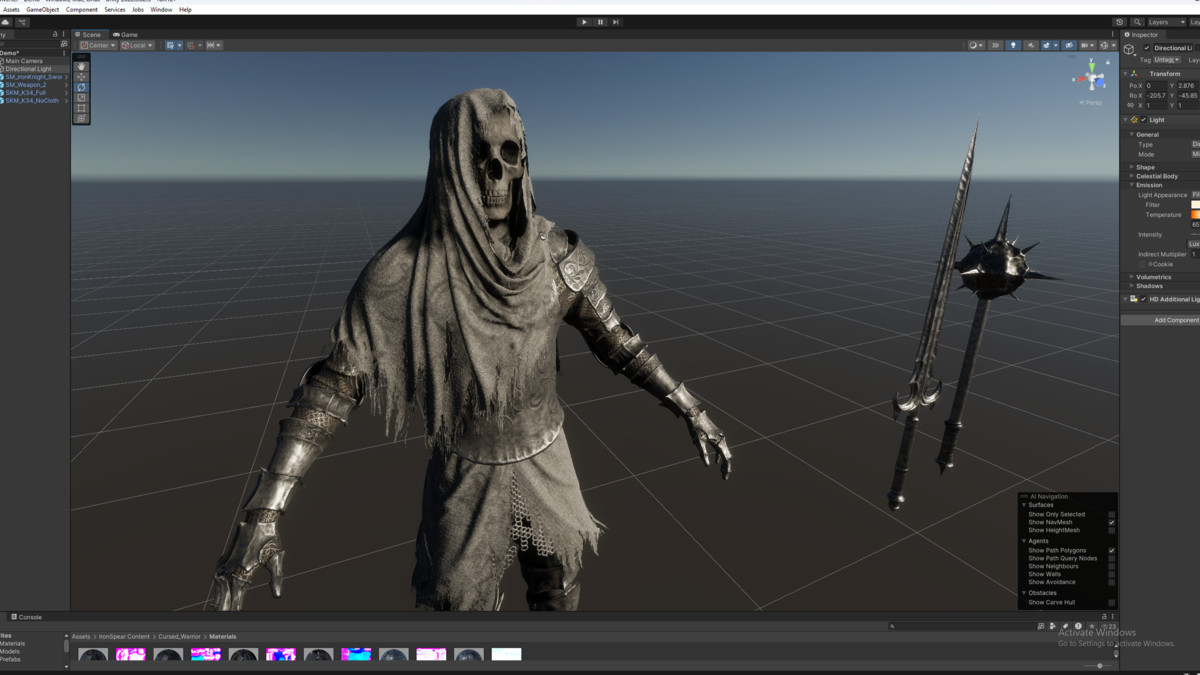Toggle Persp projection label
Viewport: 1200px width, 675px height.
coord(1091,102)
